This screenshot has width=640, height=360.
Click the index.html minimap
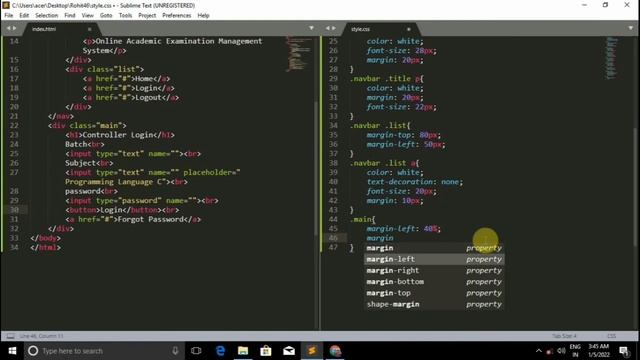299,54
